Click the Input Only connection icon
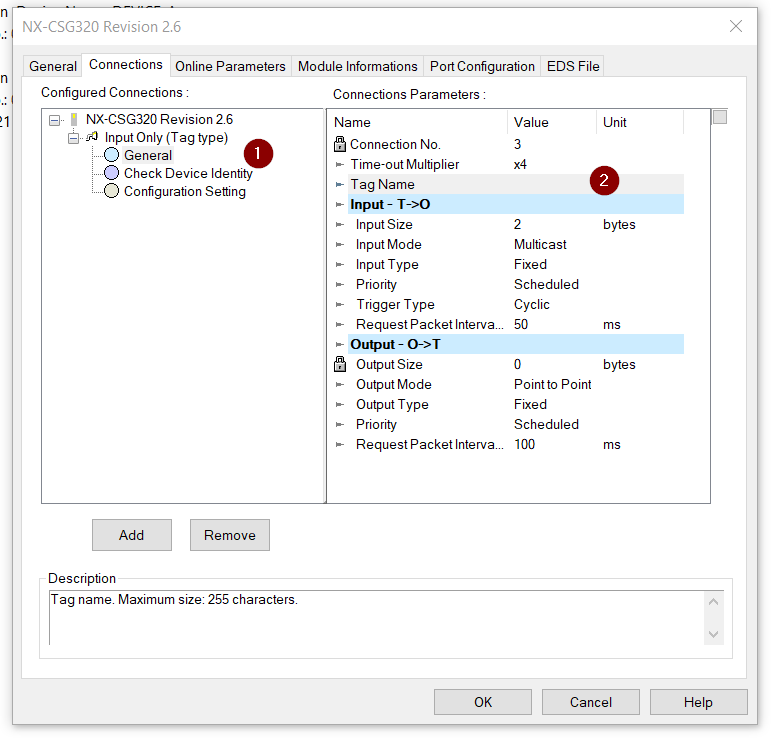This screenshot has width=776, height=738. coord(92,137)
